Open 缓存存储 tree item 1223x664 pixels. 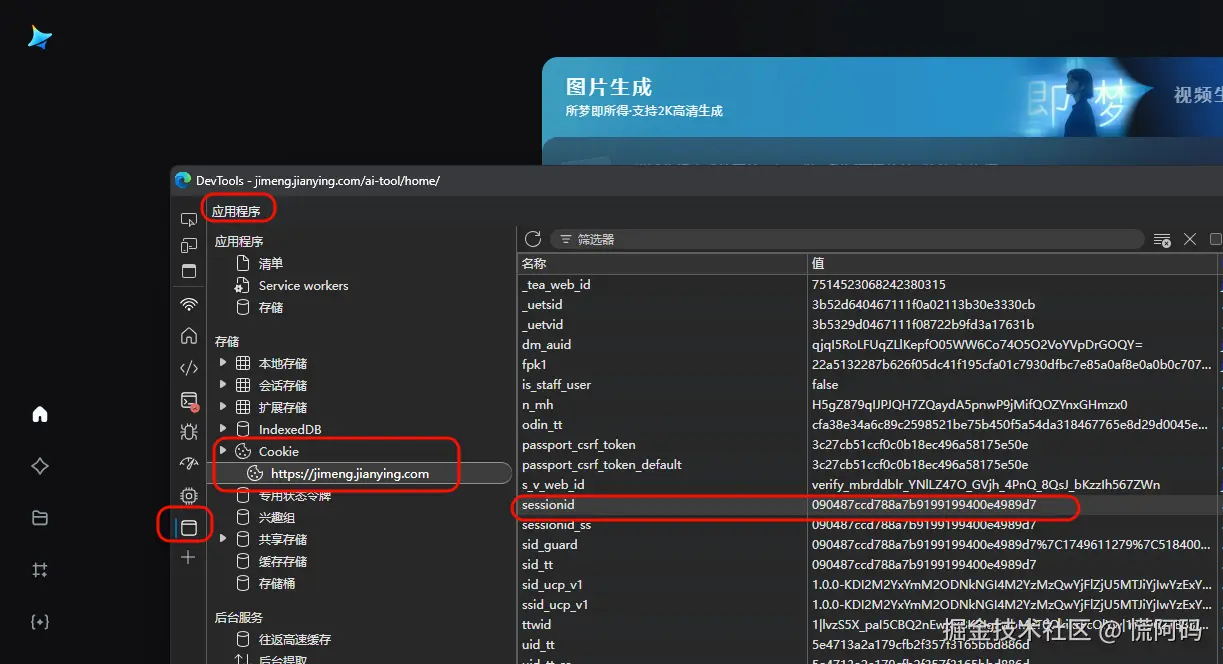click(x=283, y=562)
